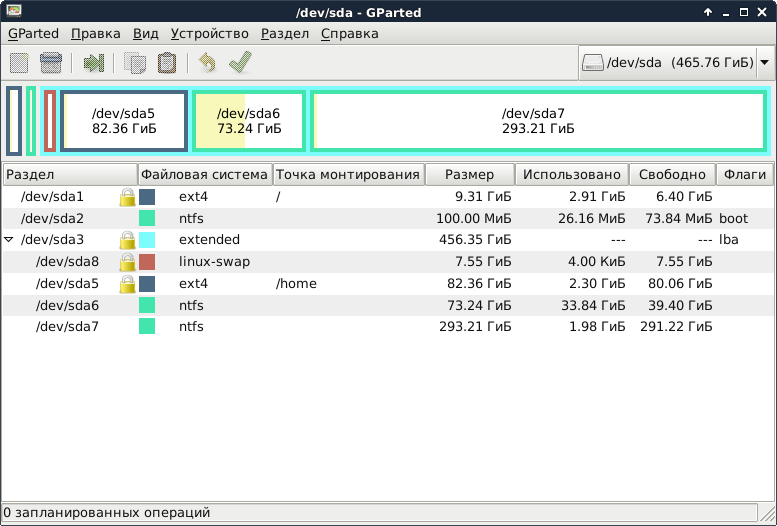Open the Устройство menu
Screen dimensions: 777x526
point(211,33)
